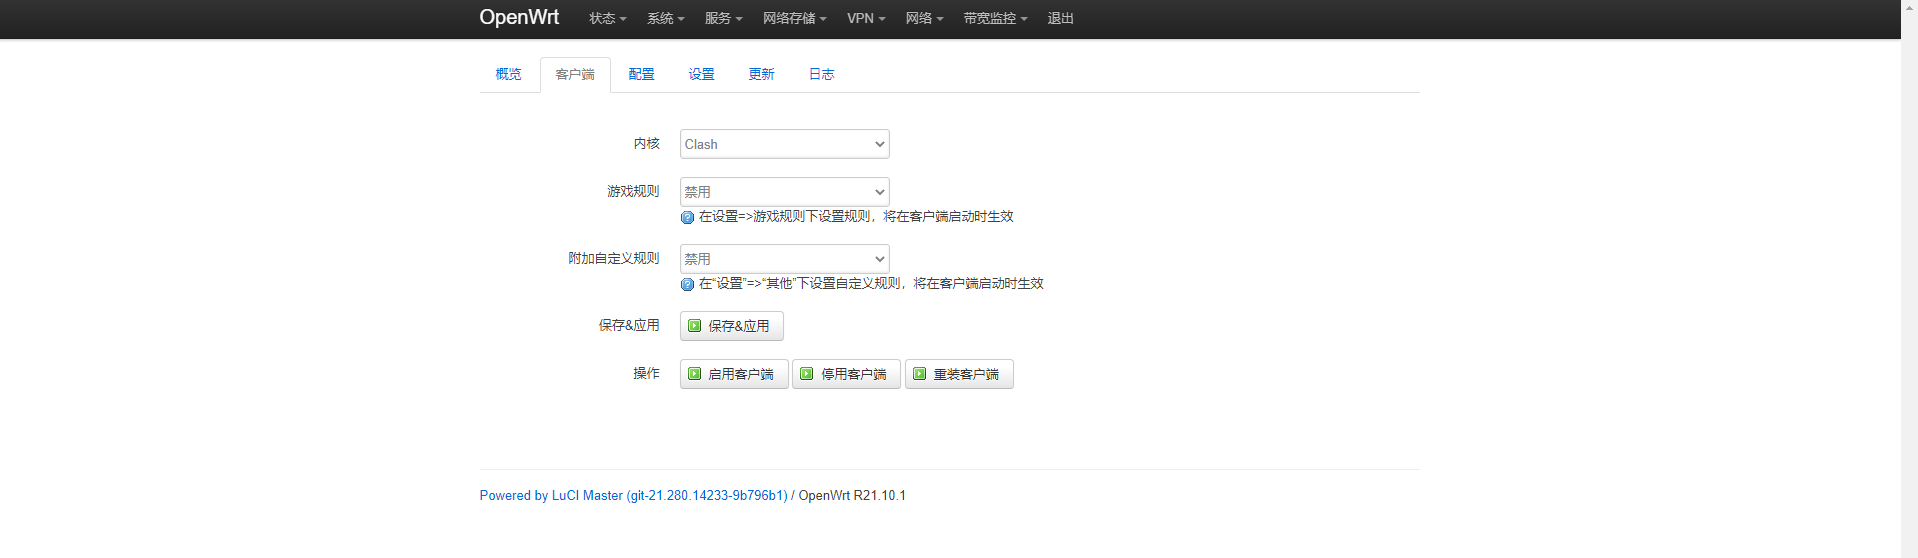Switch to the 配置 tab
The image size is (1918, 558).
(x=642, y=75)
